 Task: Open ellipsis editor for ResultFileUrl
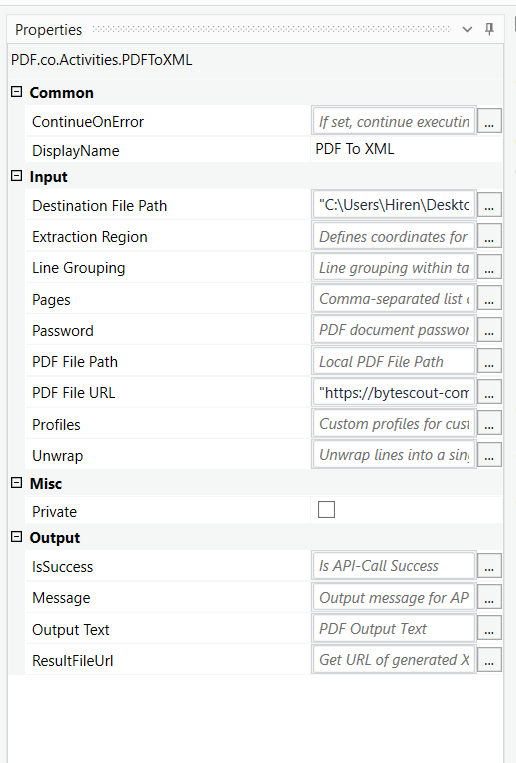click(489, 660)
